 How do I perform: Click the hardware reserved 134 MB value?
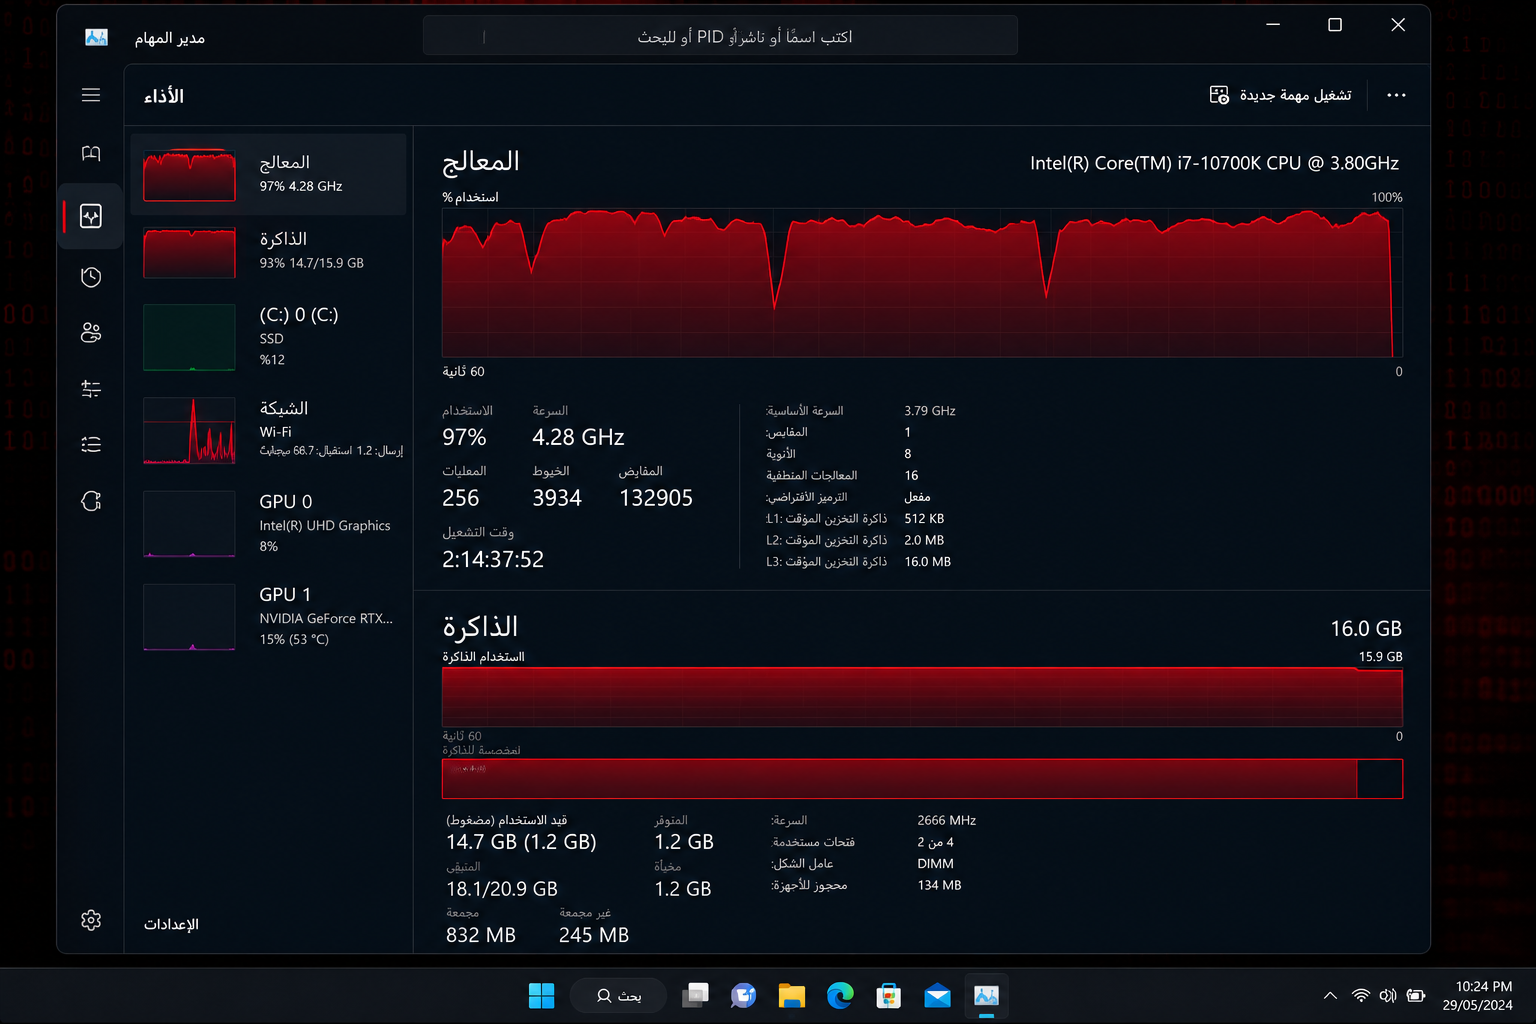939,885
